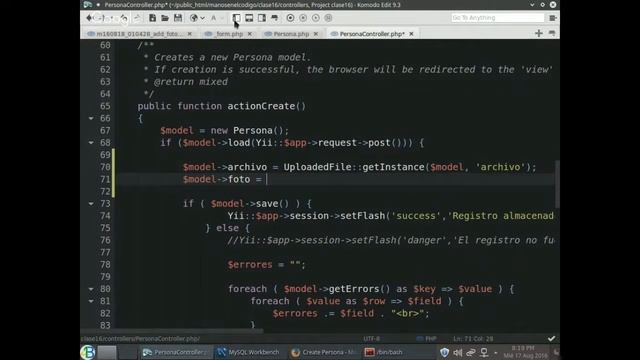Click 'UploadedFile' on line 70
640x360 pixels.
[x=318, y=167]
